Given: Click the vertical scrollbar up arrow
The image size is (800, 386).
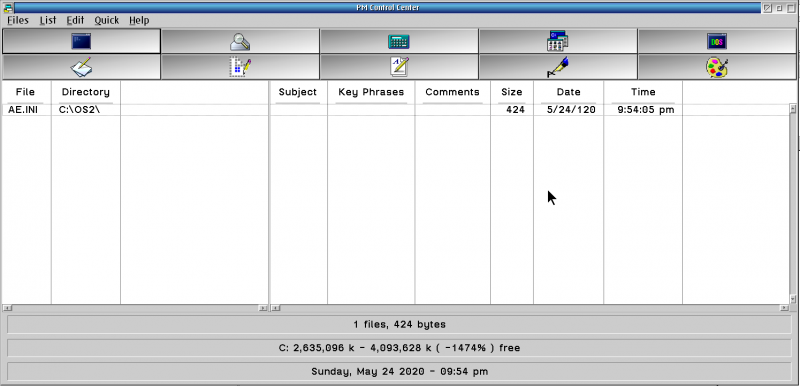Looking at the screenshot, I should pos(793,108).
